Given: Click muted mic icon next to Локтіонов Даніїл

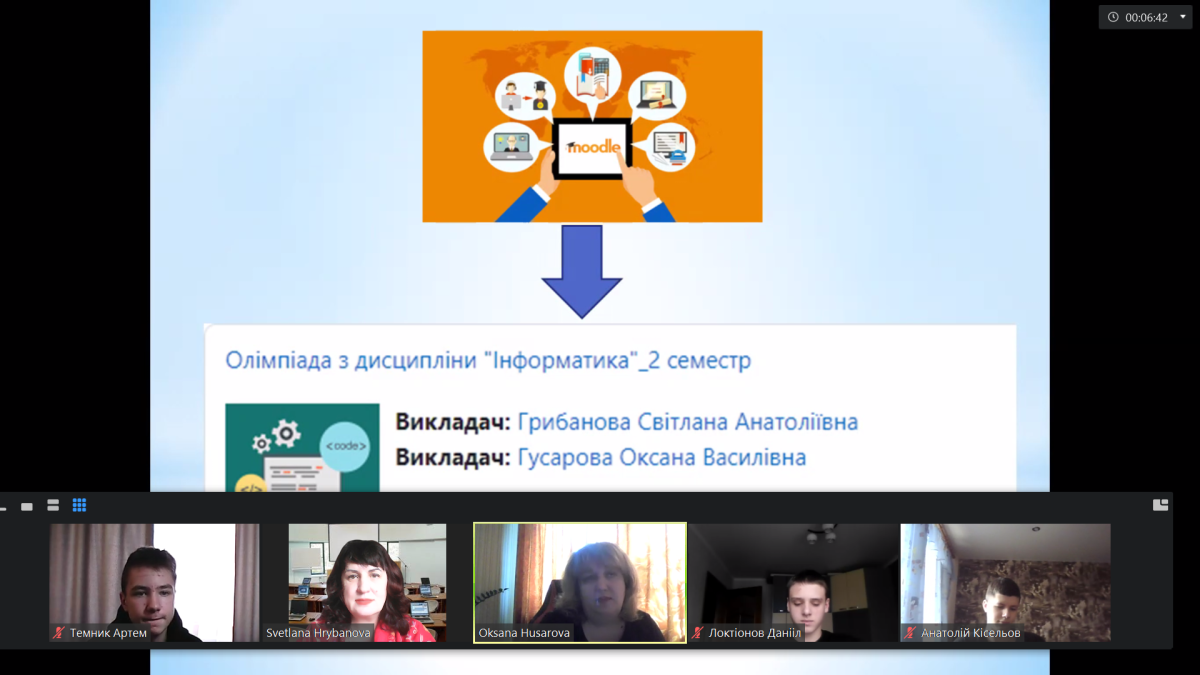Looking at the screenshot, I should [x=698, y=633].
